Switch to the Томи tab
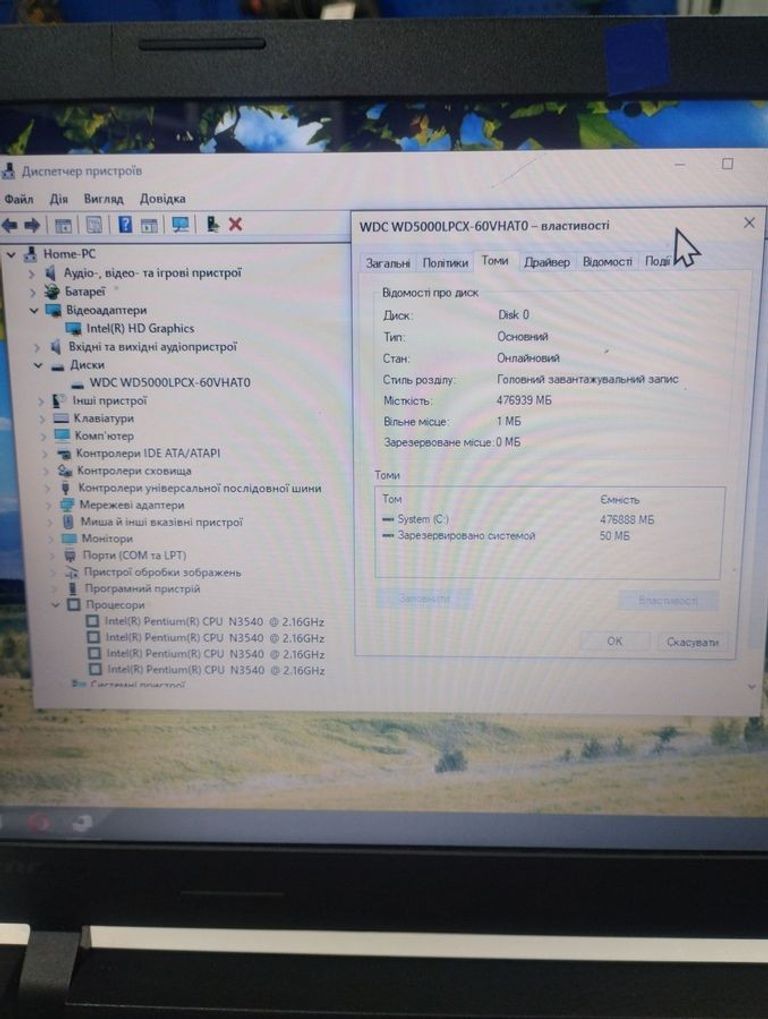768x1019 pixels. pos(495,261)
